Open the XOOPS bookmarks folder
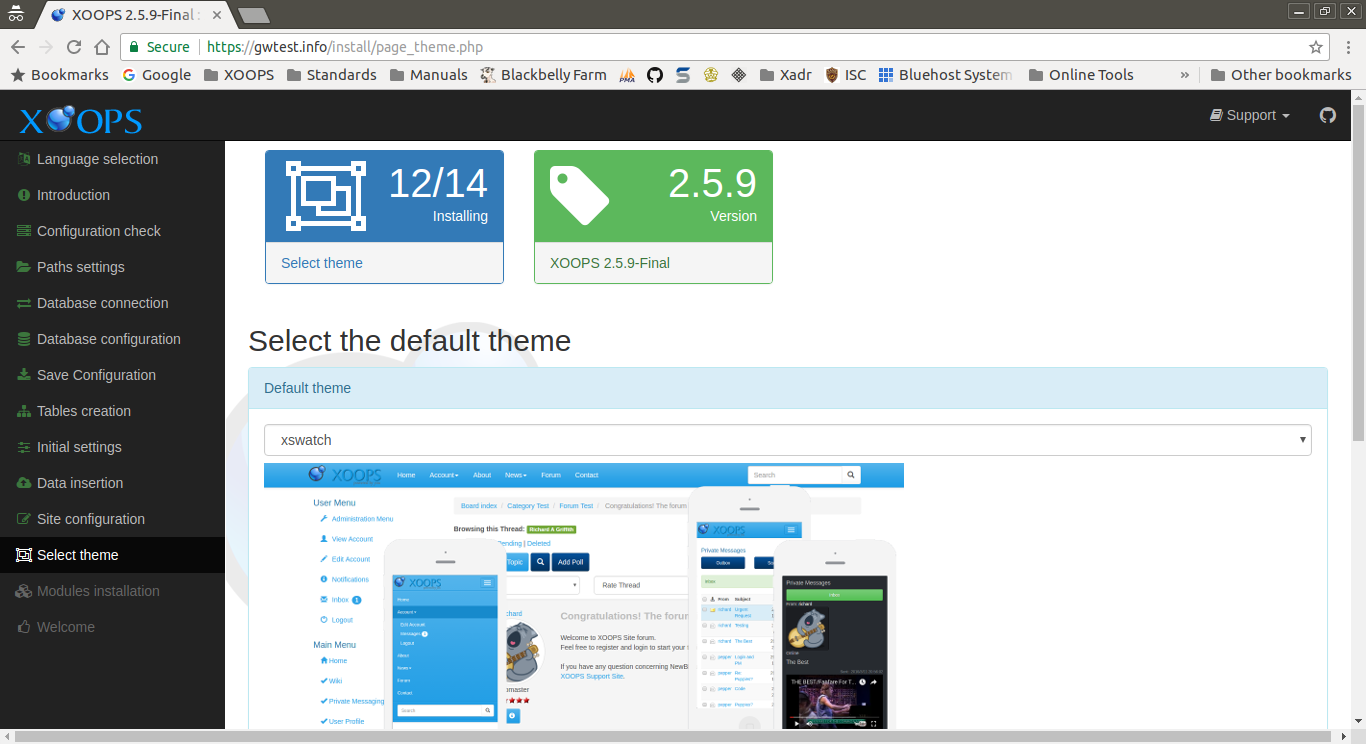 point(239,74)
